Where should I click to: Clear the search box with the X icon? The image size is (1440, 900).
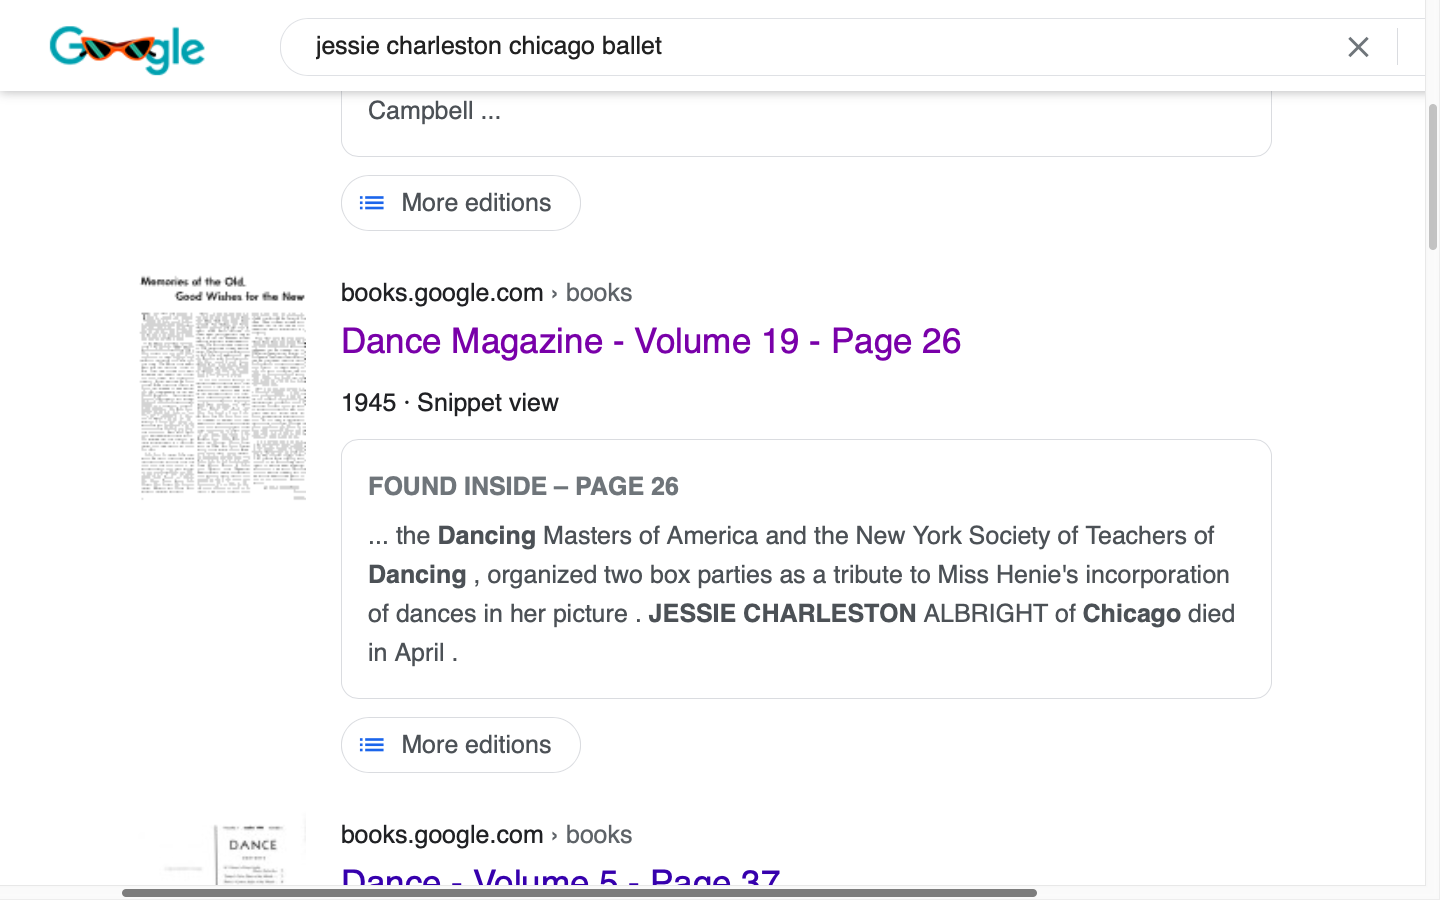1357,47
